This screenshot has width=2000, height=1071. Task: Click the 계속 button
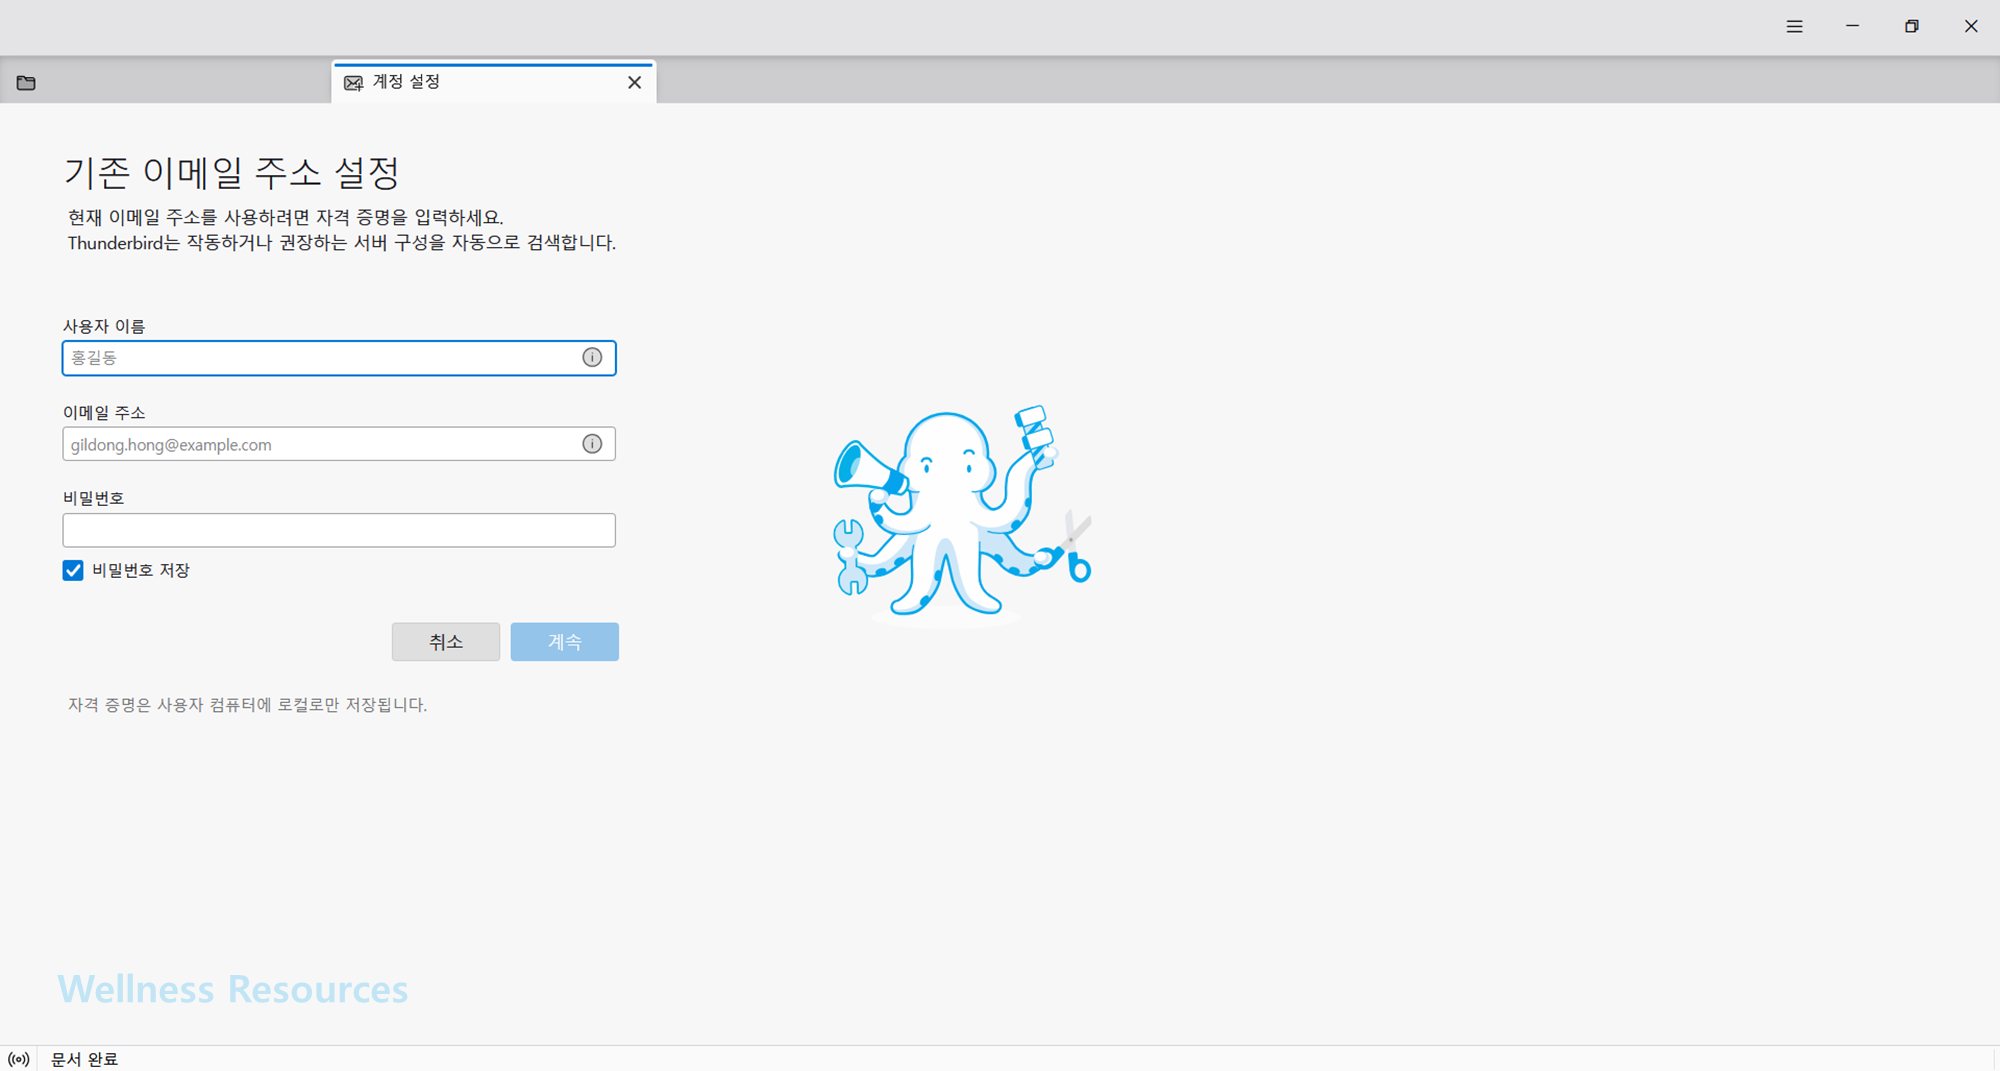tap(565, 642)
